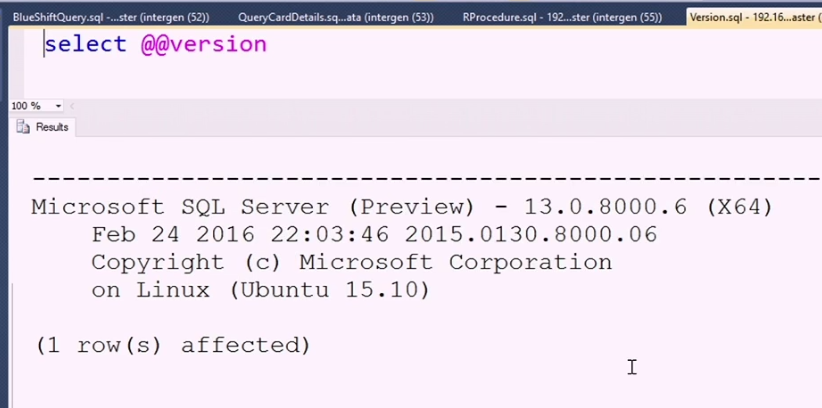Expand the 100 % zoom dropdown arrow

(x=58, y=106)
